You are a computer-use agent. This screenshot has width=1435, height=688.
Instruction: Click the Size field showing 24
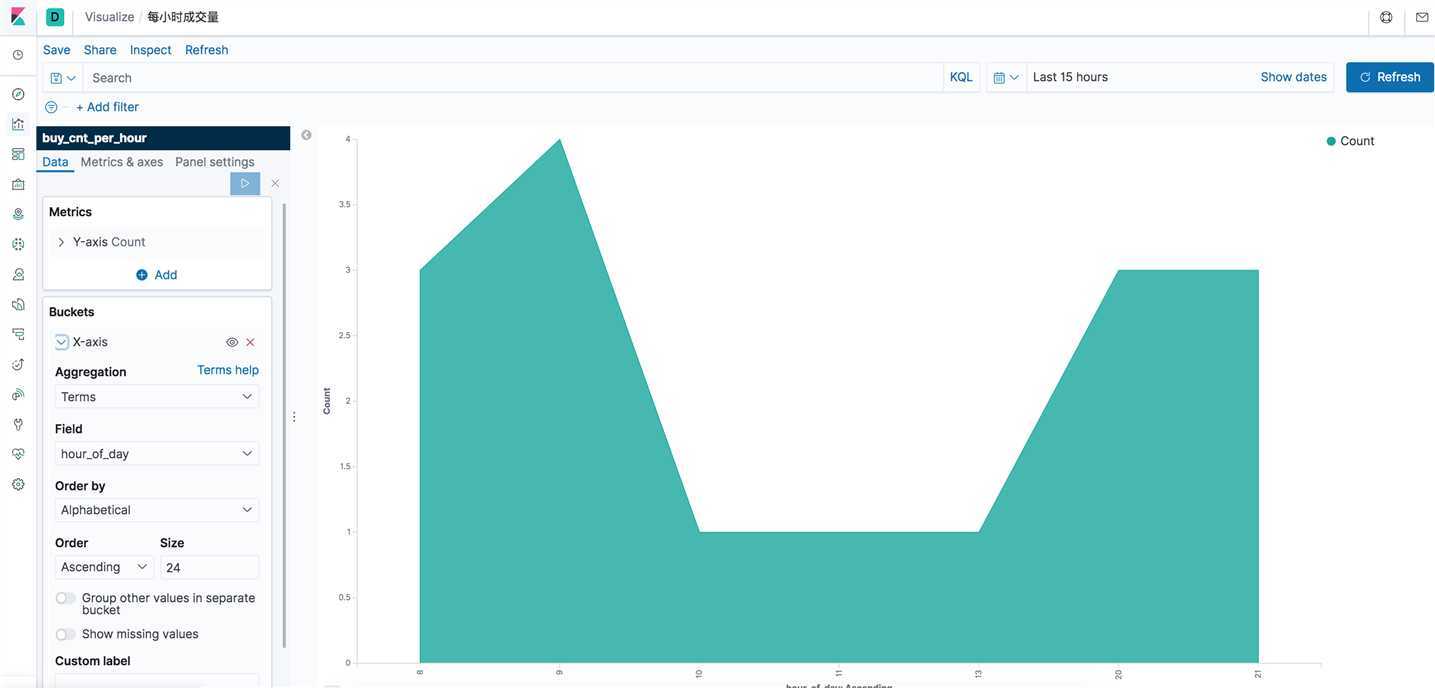(x=209, y=567)
